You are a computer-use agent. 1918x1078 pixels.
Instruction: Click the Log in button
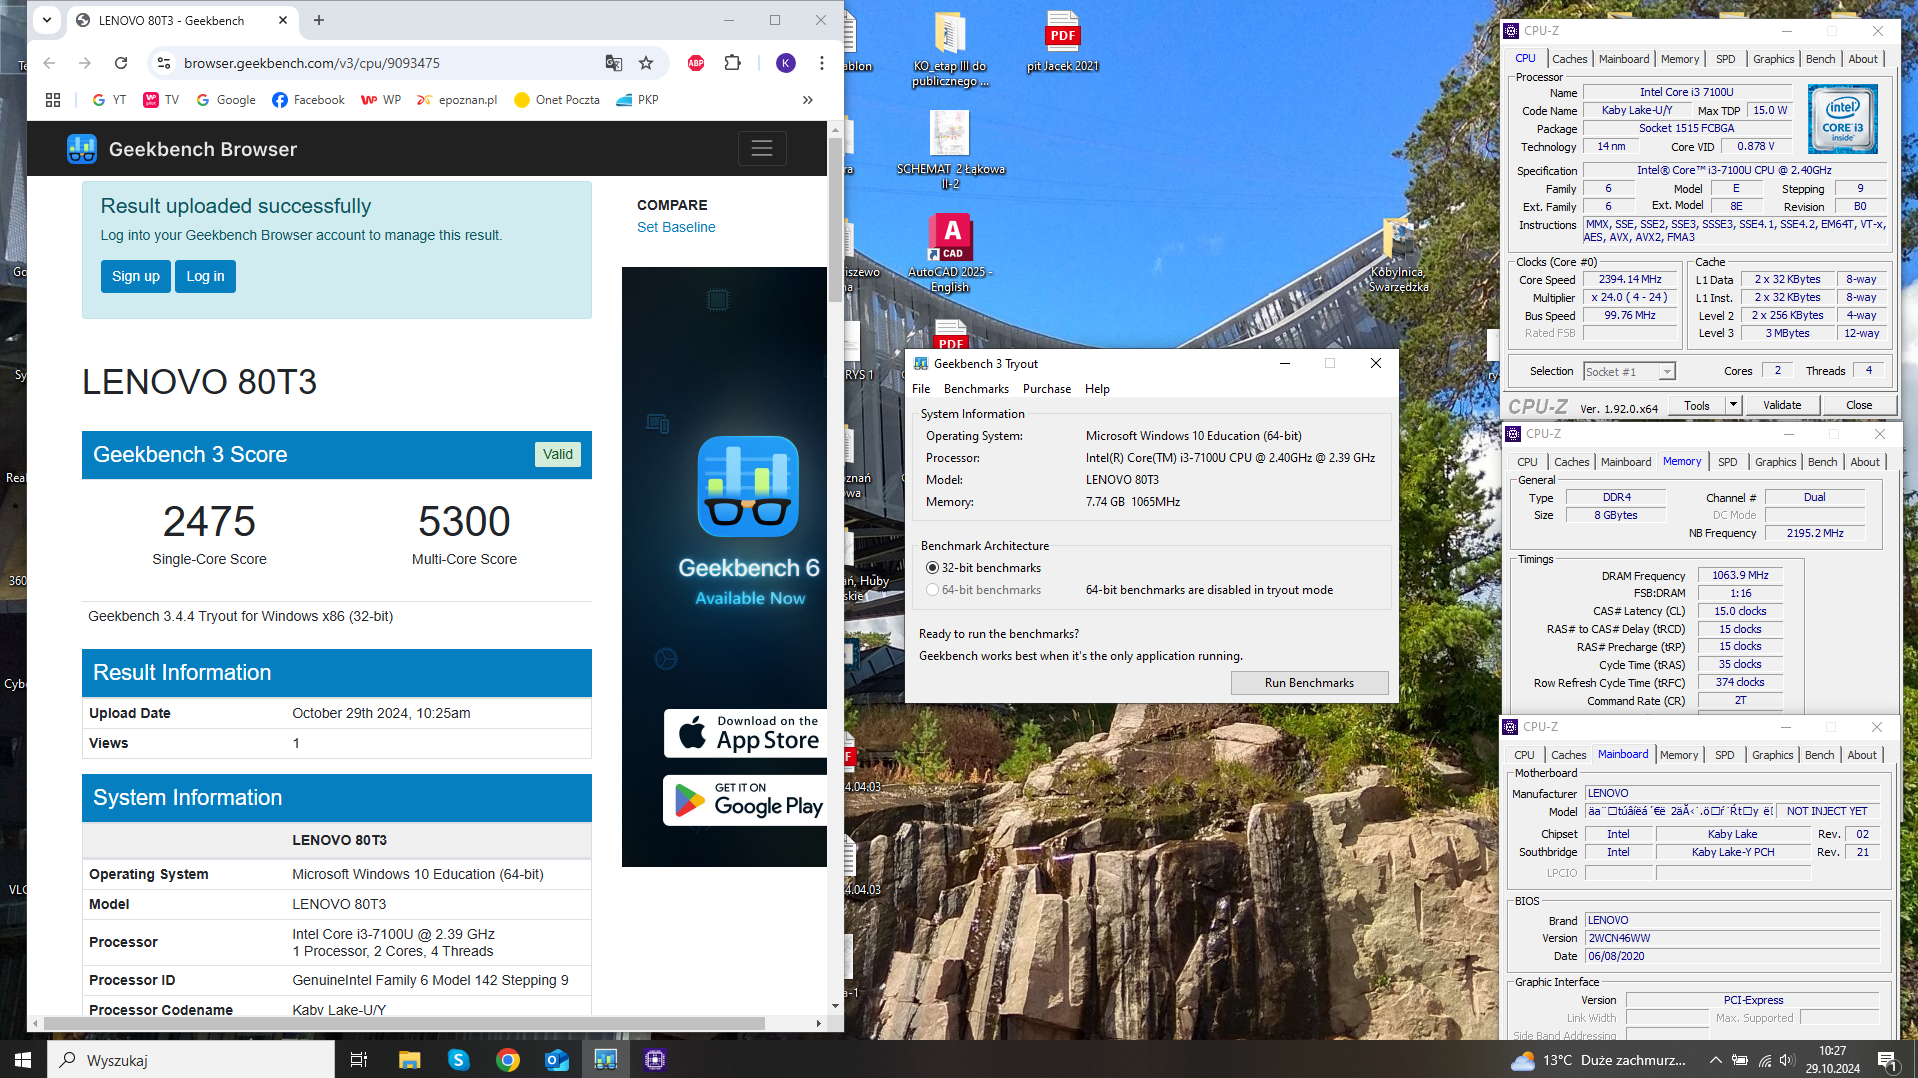(205, 277)
